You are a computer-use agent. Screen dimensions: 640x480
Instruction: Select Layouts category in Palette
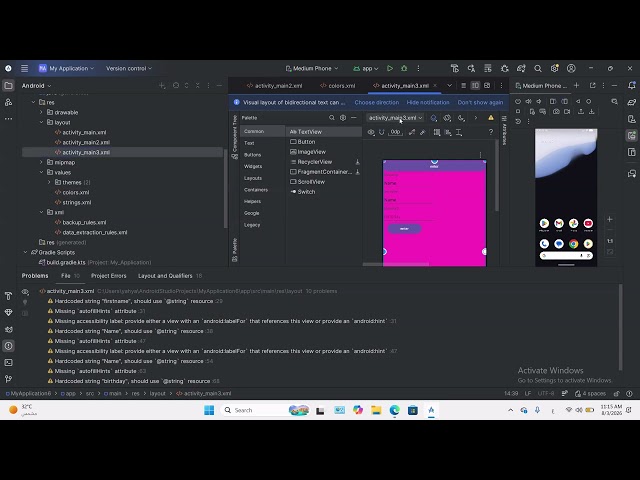253,178
